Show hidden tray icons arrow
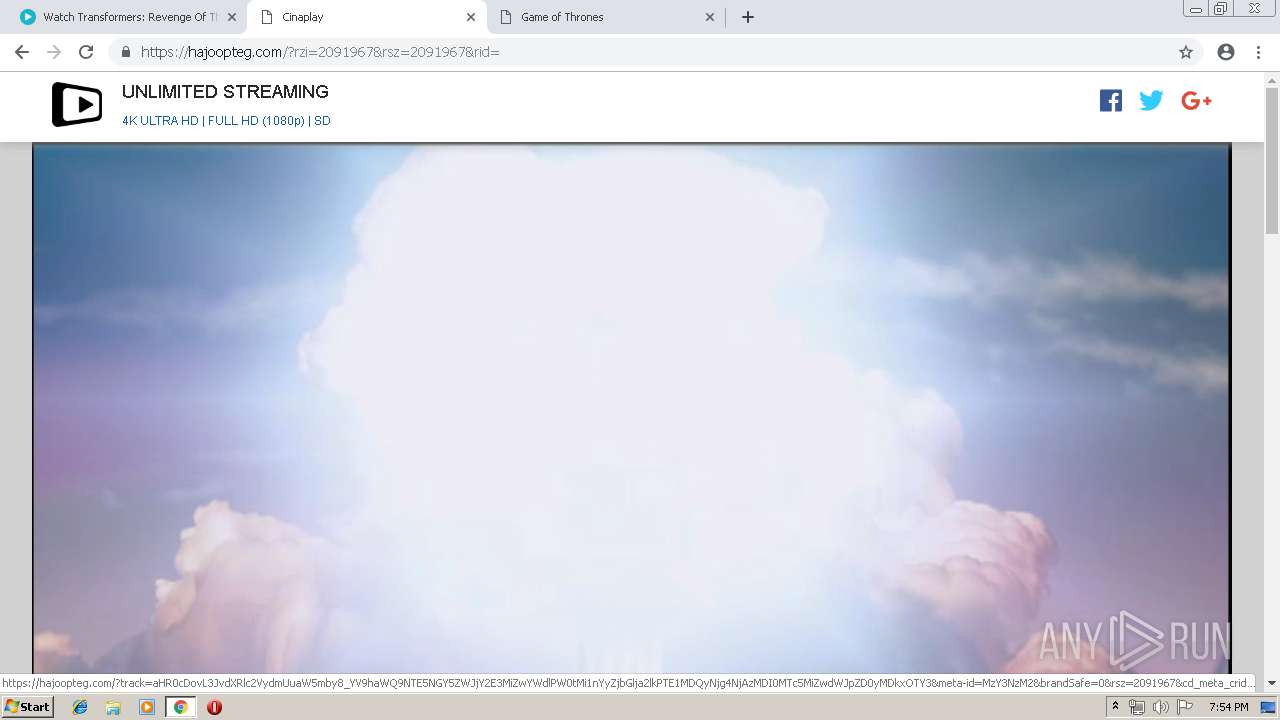 (1115, 707)
